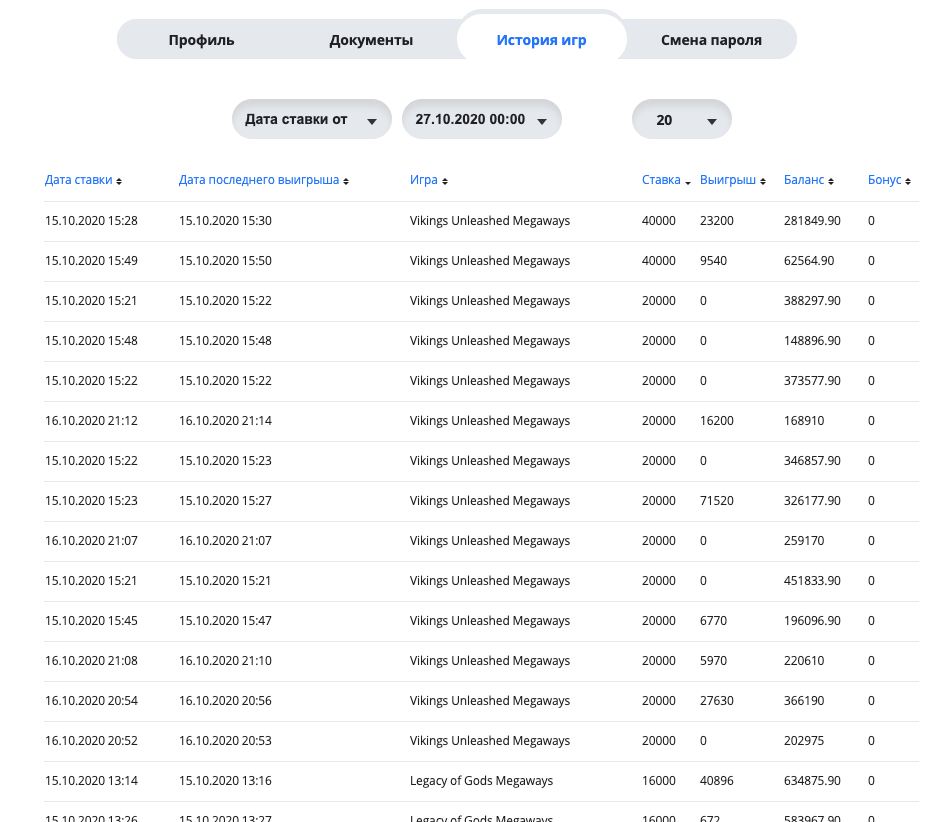This screenshot has height=822, width=937.
Task: Click the balance value 62564.90
Action: coord(809,260)
